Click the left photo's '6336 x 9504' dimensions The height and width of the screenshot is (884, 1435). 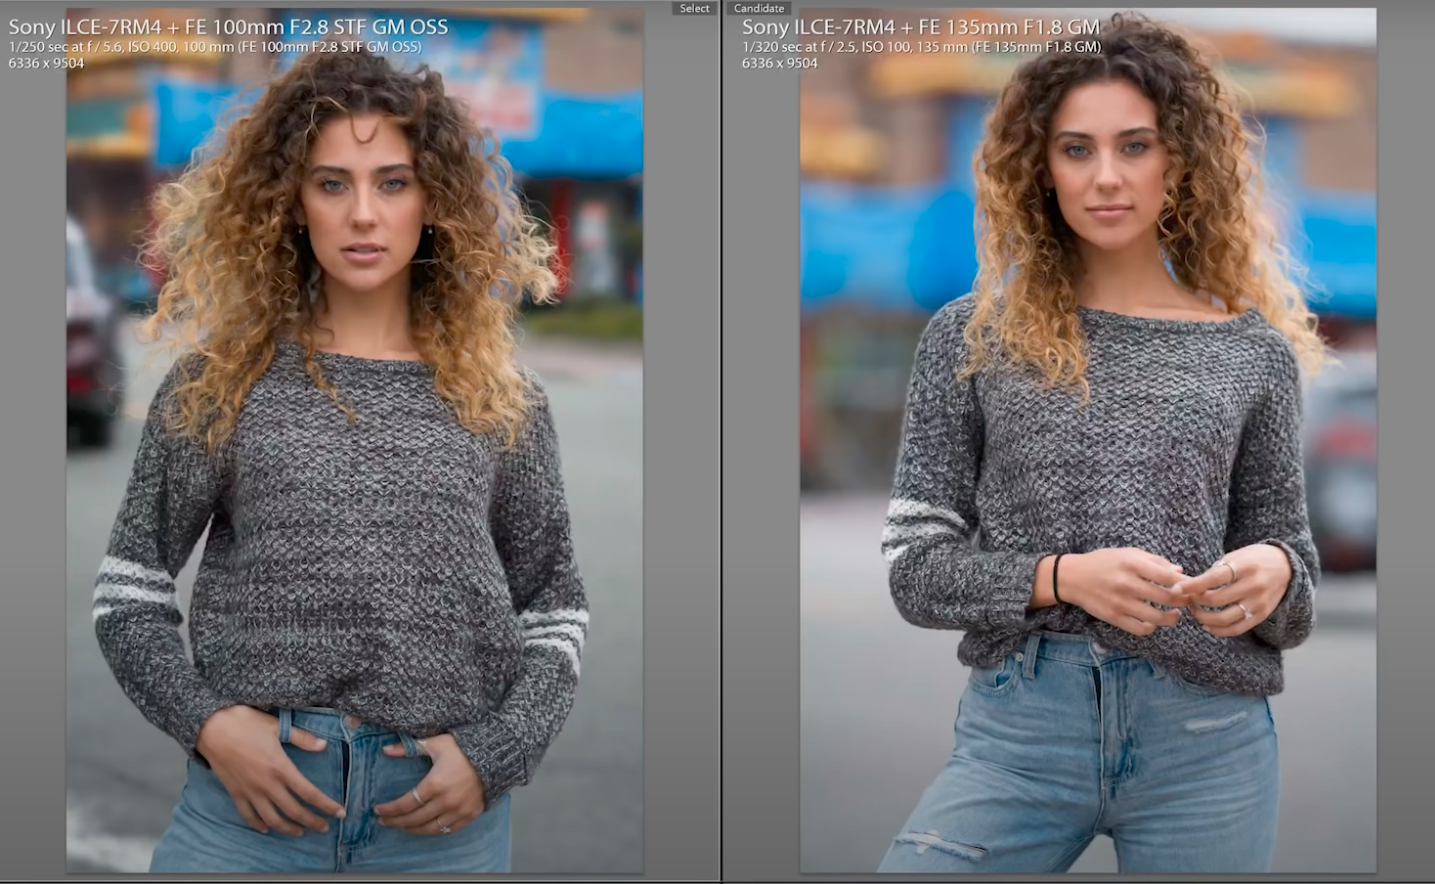coord(46,63)
